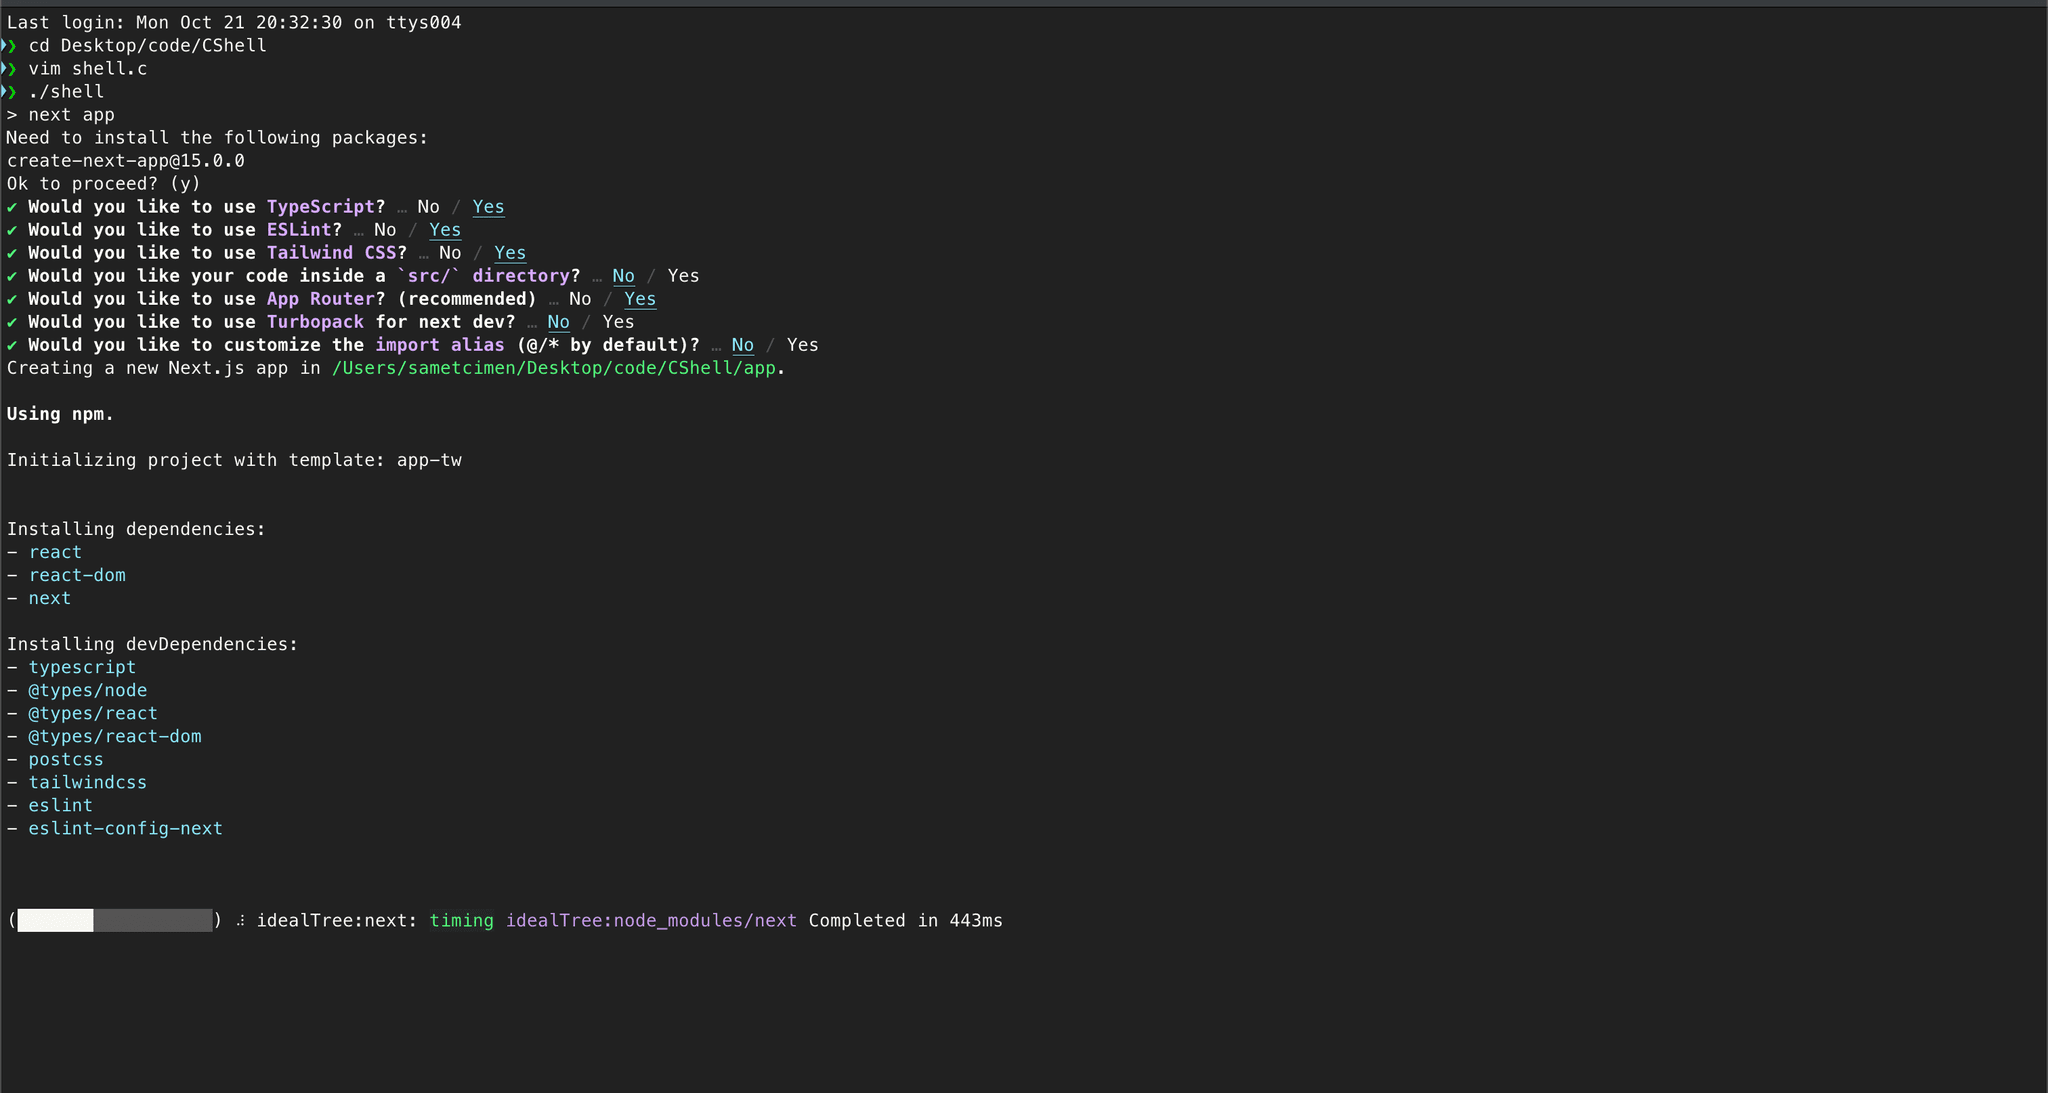The height and width of the screenshot is (1093, 2048).
Task: Click 'Initializing project with template: app-tw'
Action: coord(234,460)
